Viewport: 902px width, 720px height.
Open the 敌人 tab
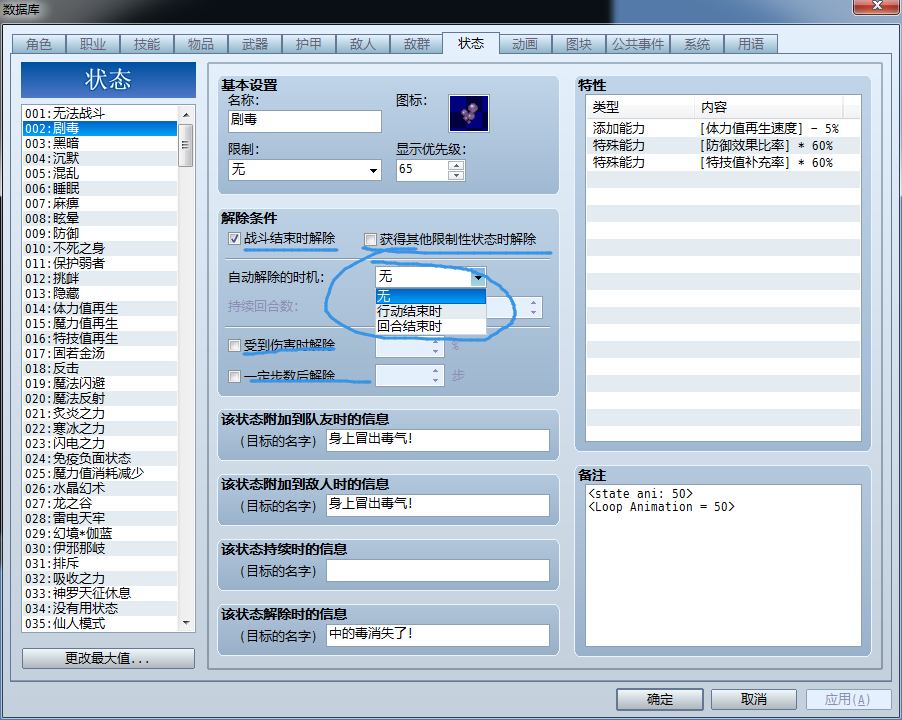[363, 44]
